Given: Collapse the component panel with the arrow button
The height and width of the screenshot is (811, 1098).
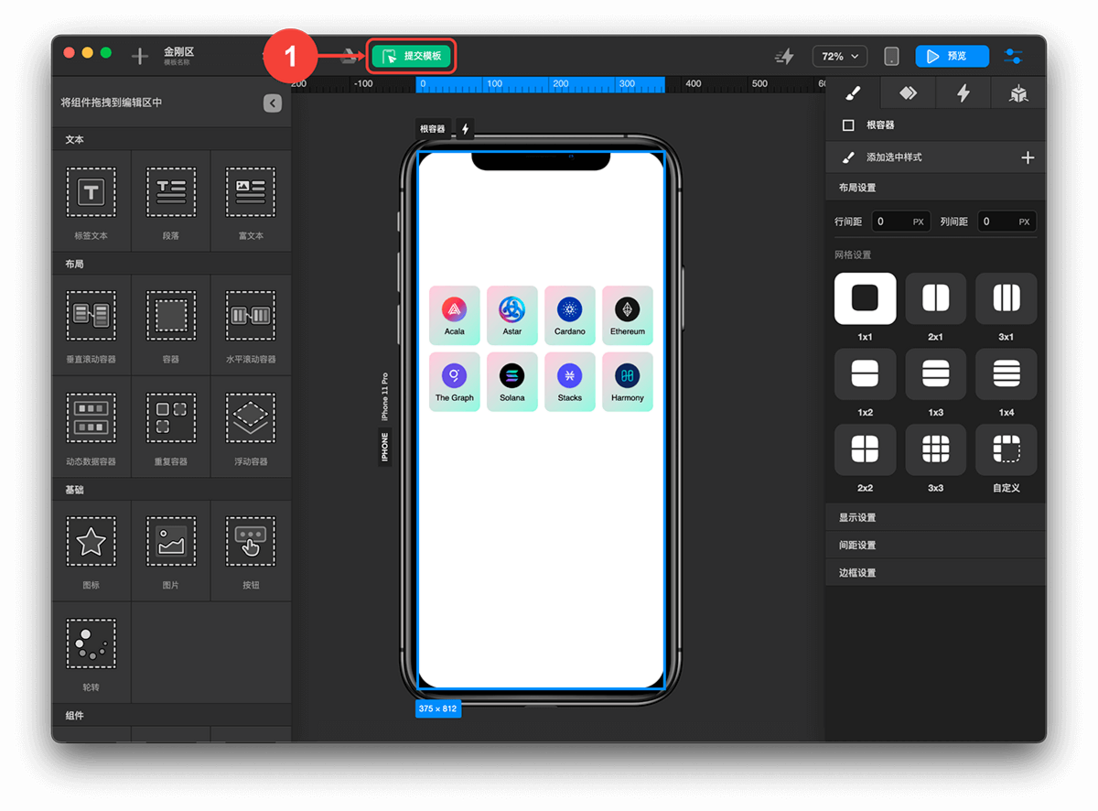Looking at the screenshot, I should [x=272, y=103].
